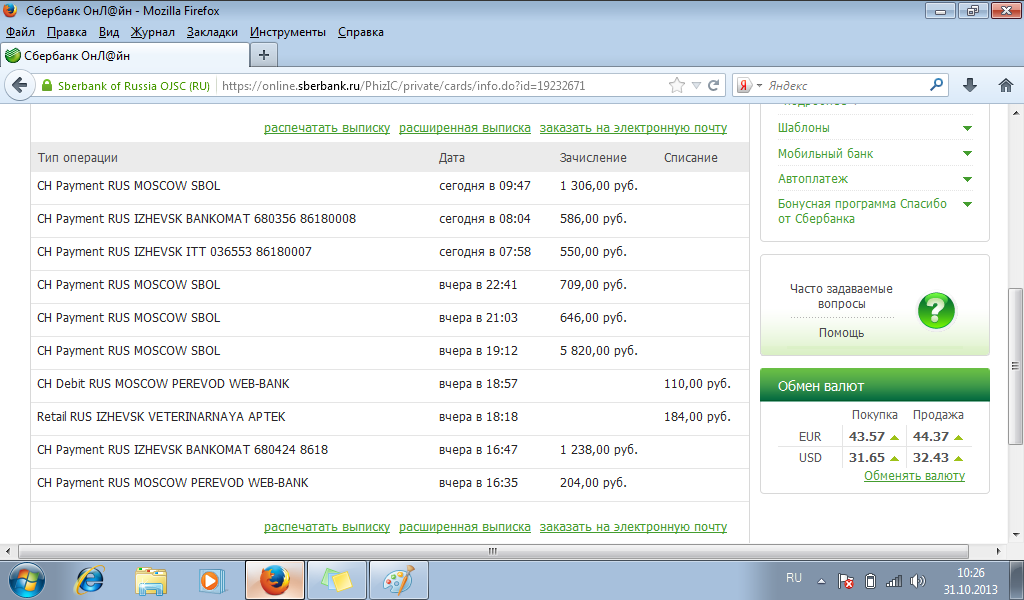This screenshot has height=600, width=1024.
Task: Reload the Sberbank page
Action: (714, 86)
